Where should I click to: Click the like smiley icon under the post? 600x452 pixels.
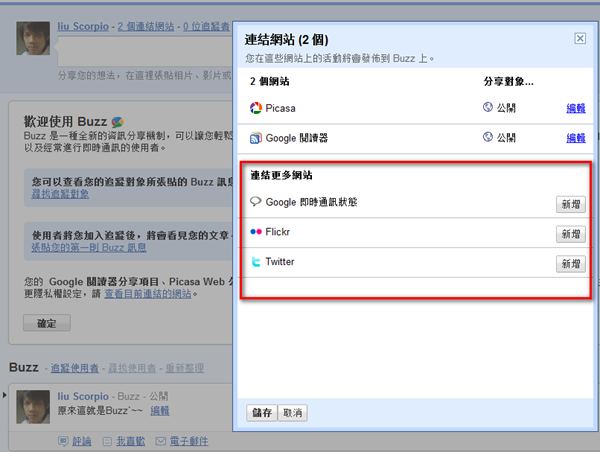pos(107,441)
